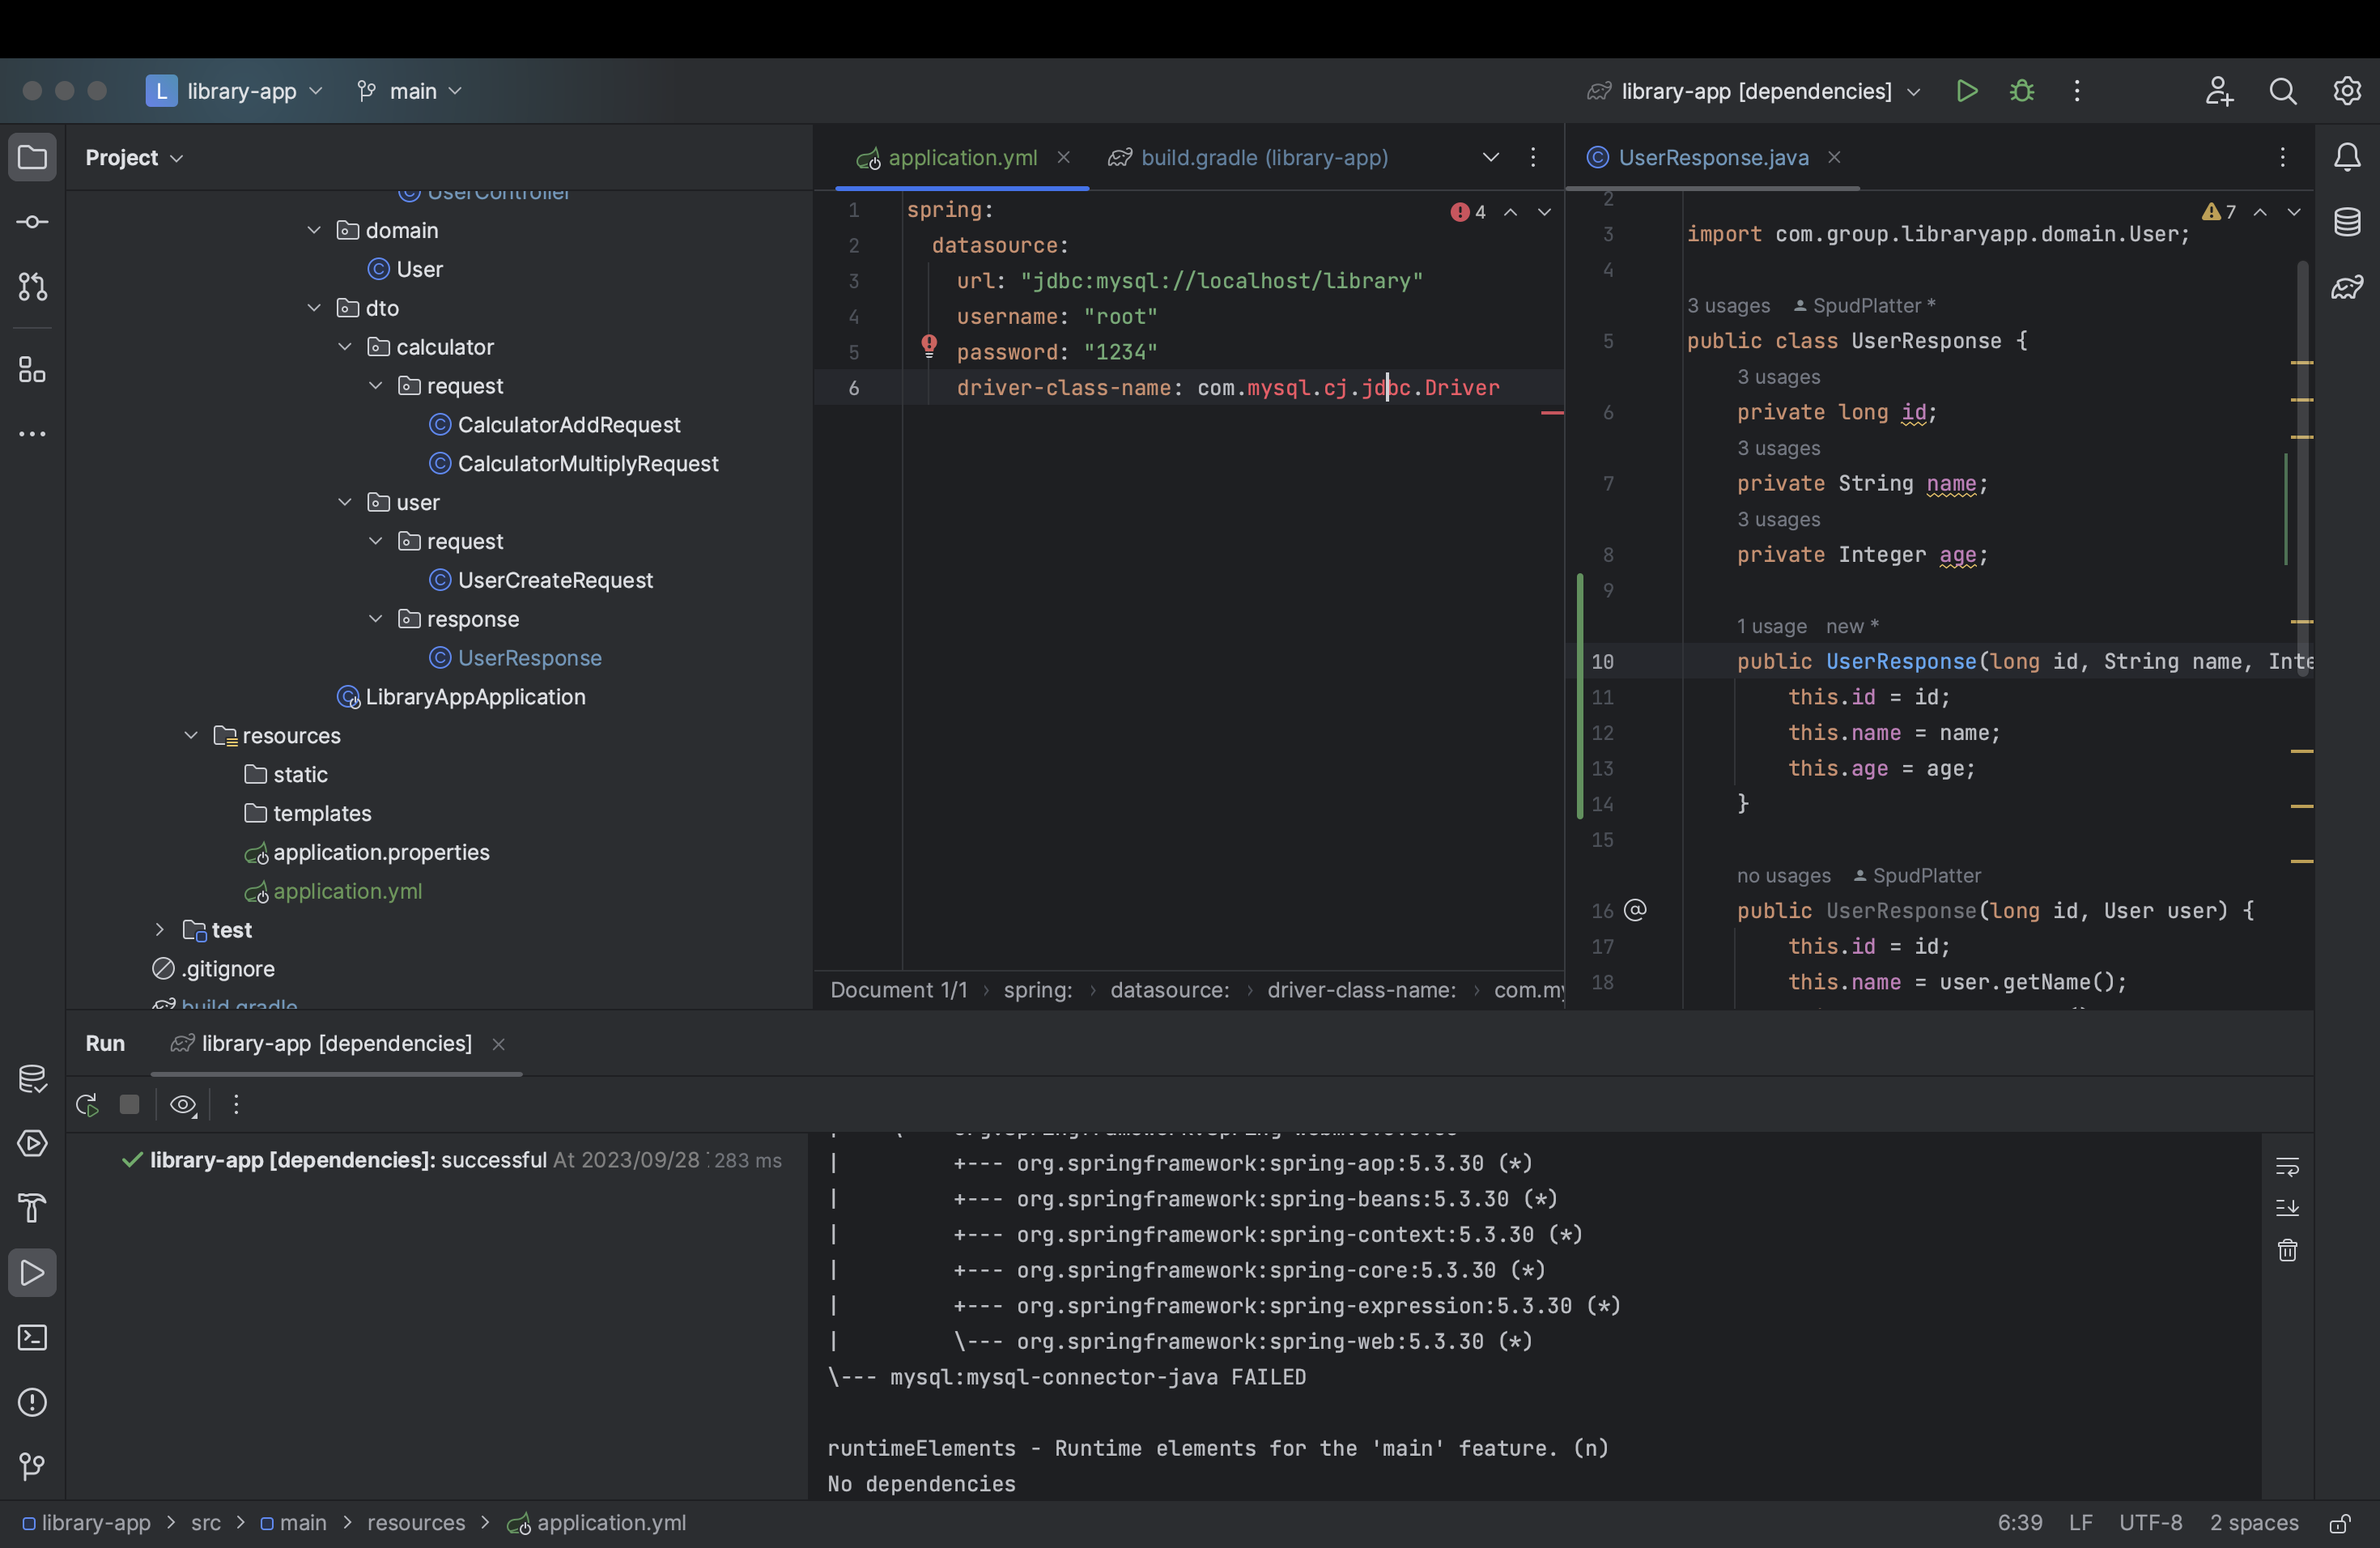2380x1548 pixels.
Task: Collapse the response folder
Action: tap(376, 619)
